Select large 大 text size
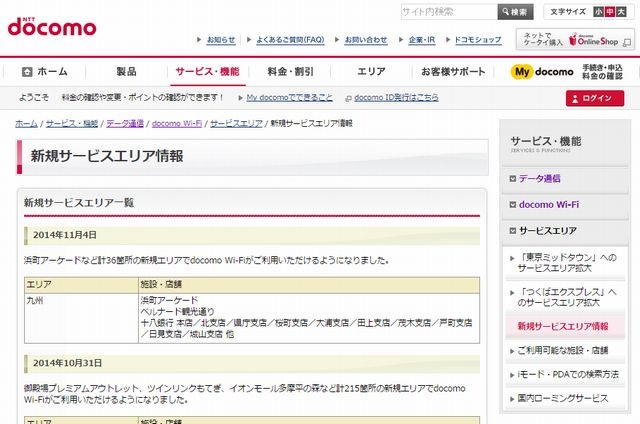Screen dimensions: 640x424 [621, 12]
